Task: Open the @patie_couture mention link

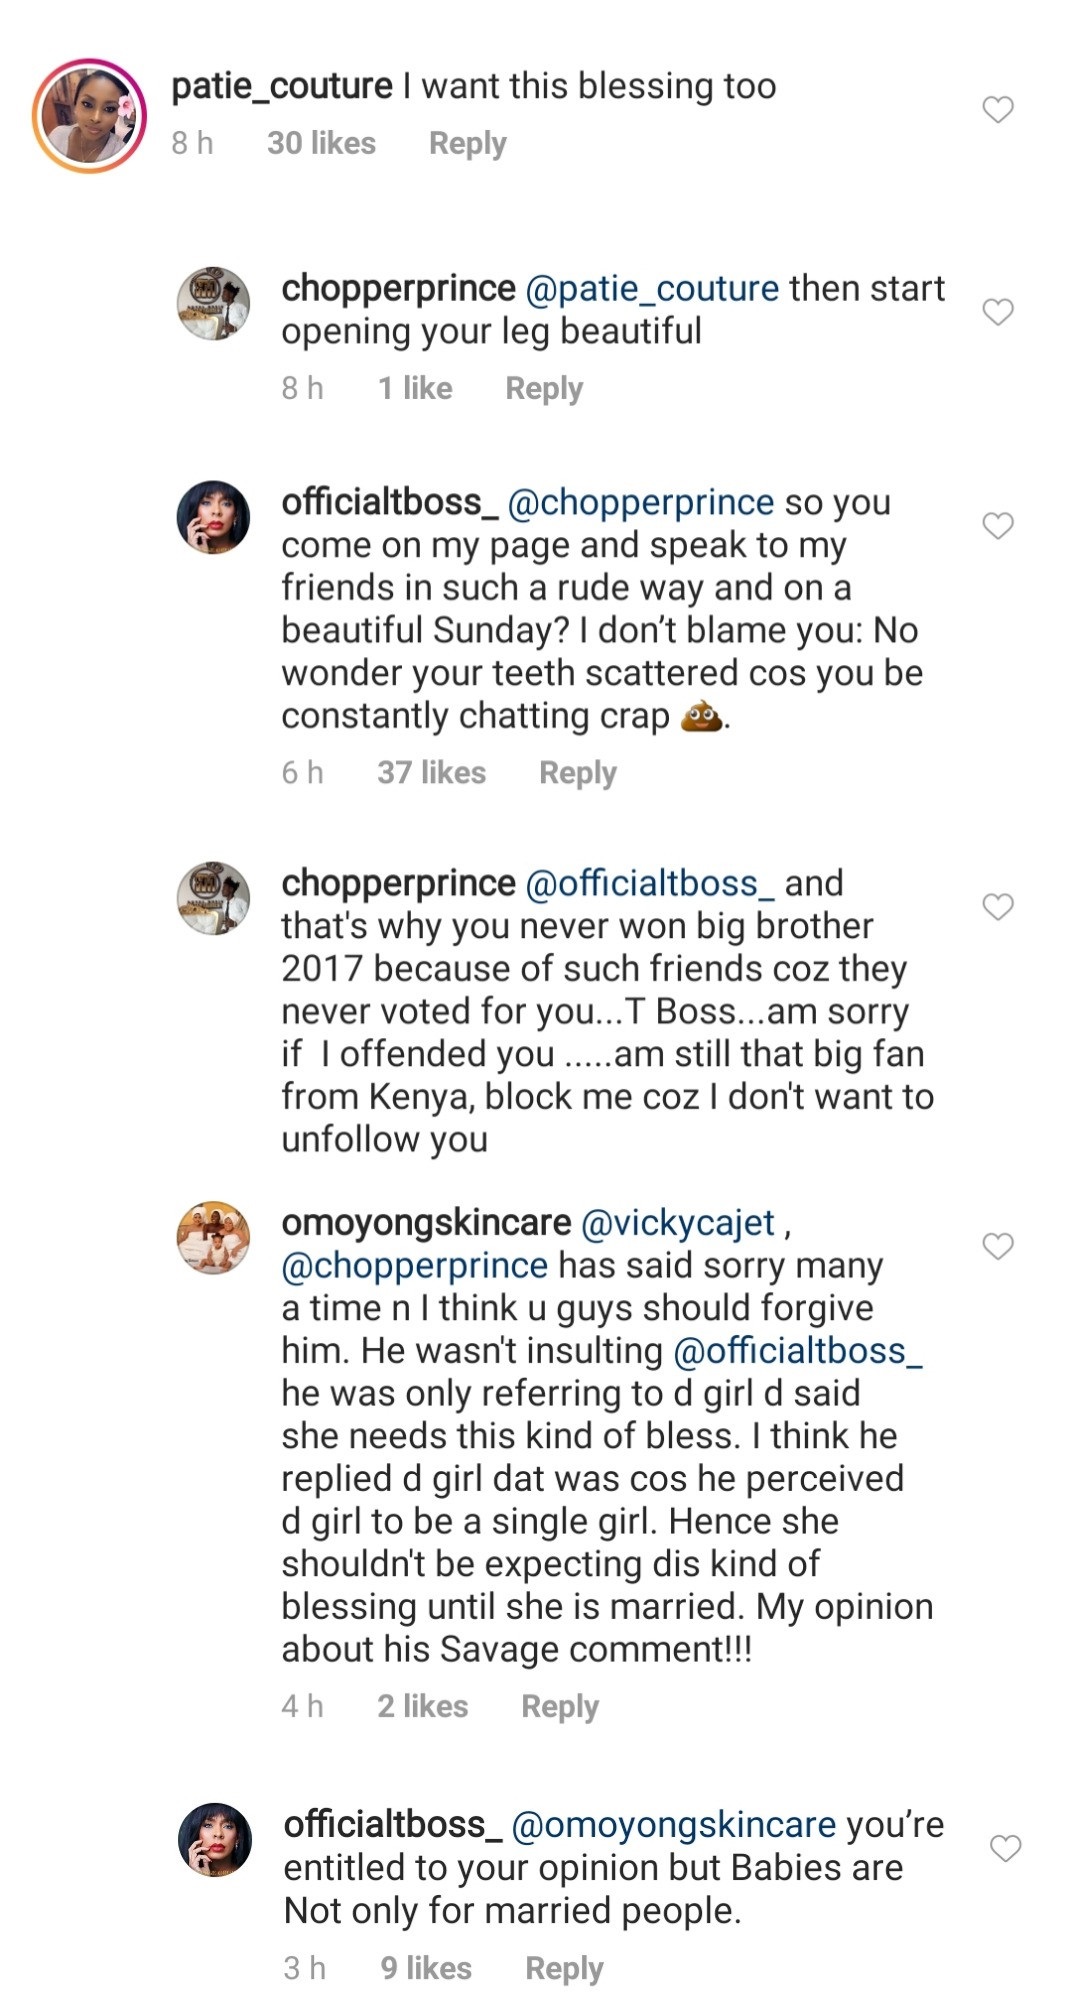Action: pos(651,289)
